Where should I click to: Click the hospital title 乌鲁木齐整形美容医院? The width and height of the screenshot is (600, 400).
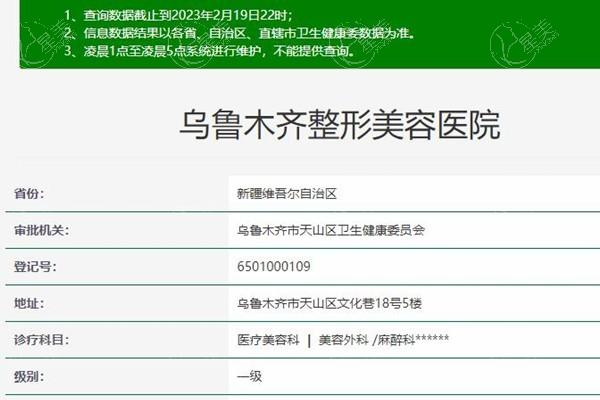(x=340, y=125)
